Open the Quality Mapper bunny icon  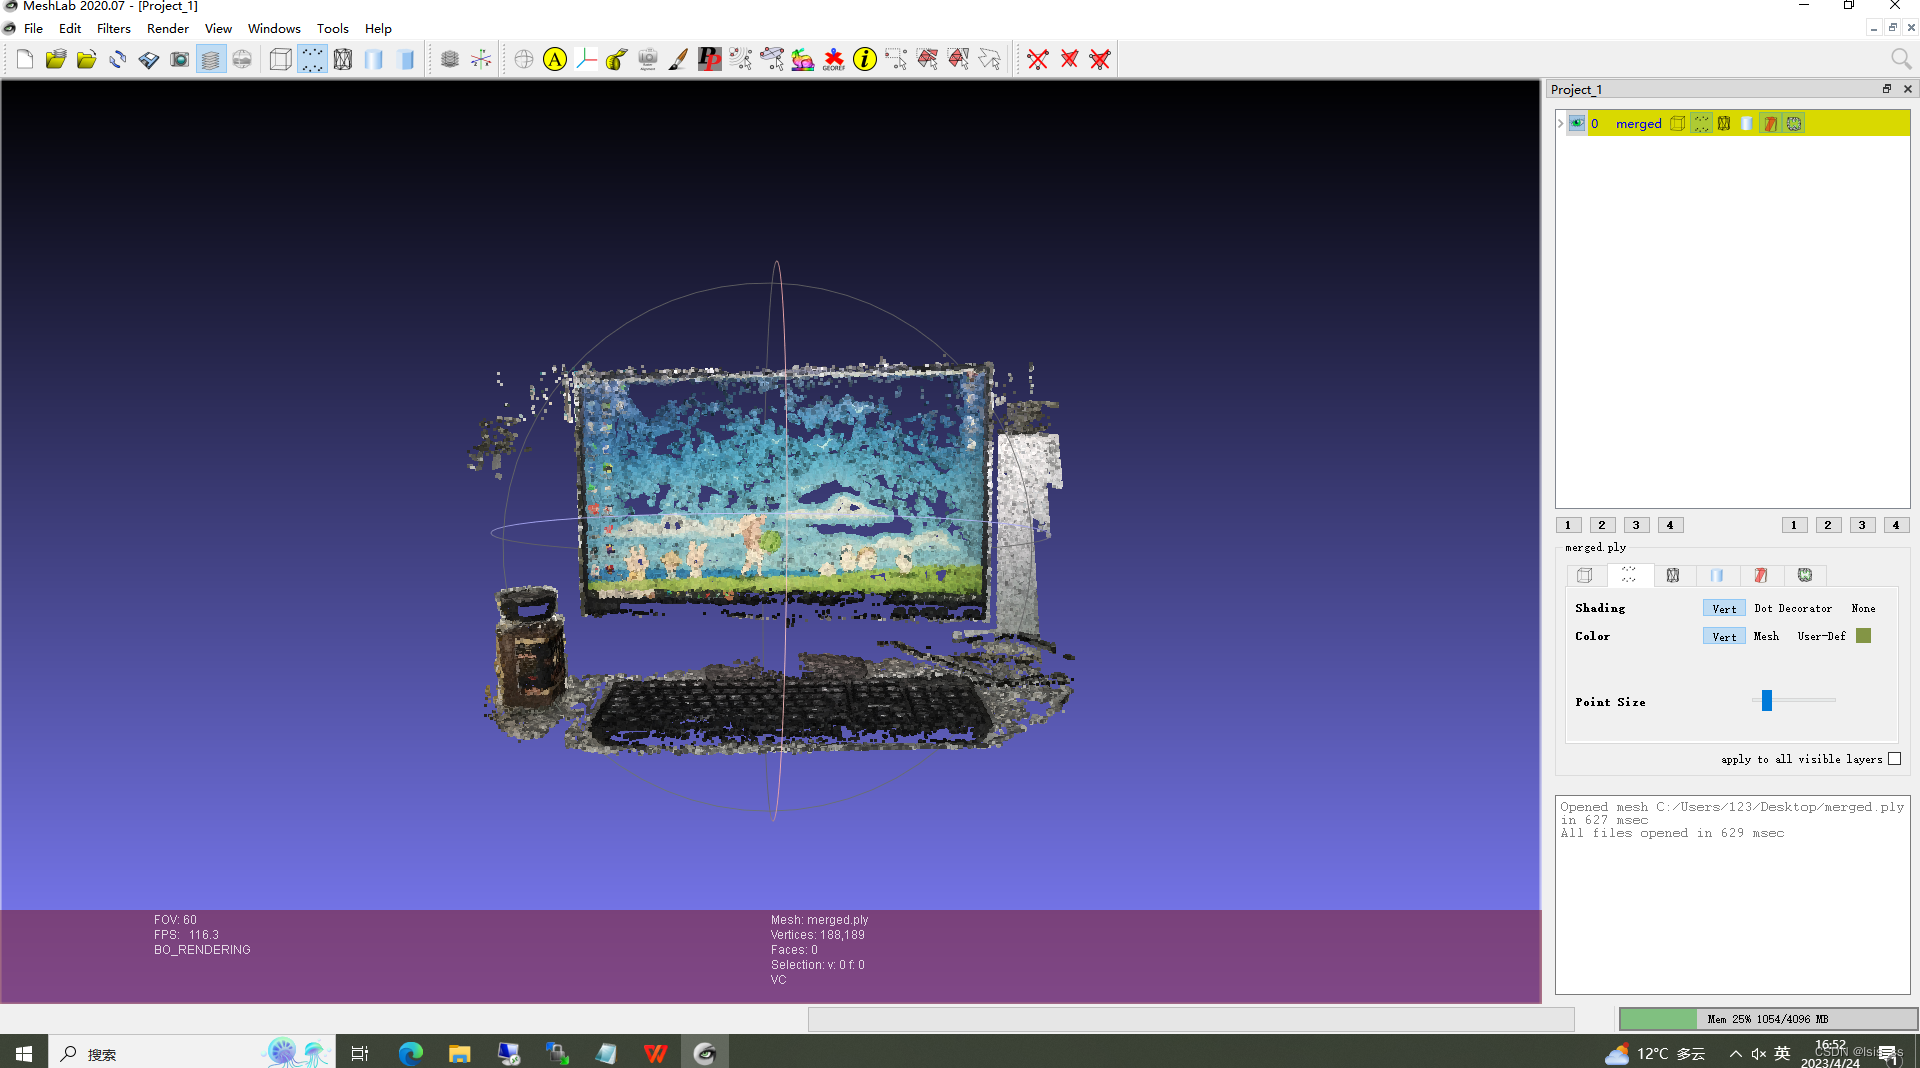[x=803, y=60]
